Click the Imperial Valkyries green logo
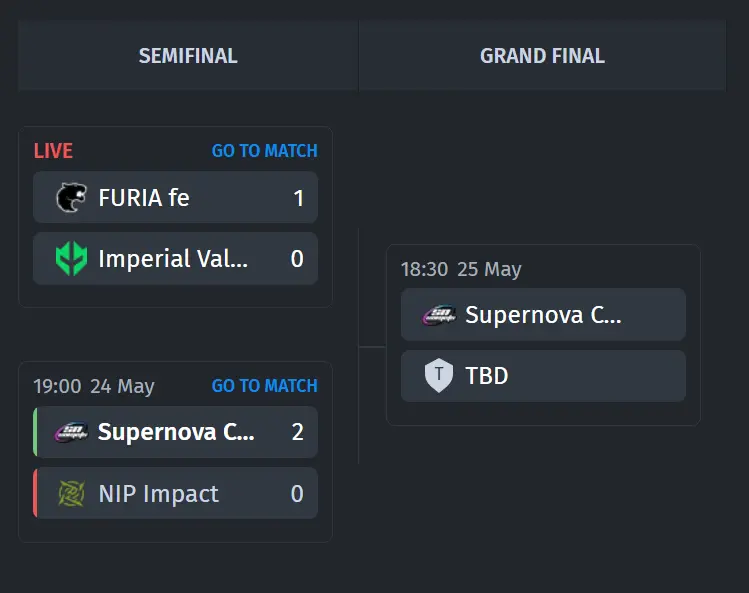The height and width of the screenshot is (593, 749). pyautogui.click(x=72, y=259)
